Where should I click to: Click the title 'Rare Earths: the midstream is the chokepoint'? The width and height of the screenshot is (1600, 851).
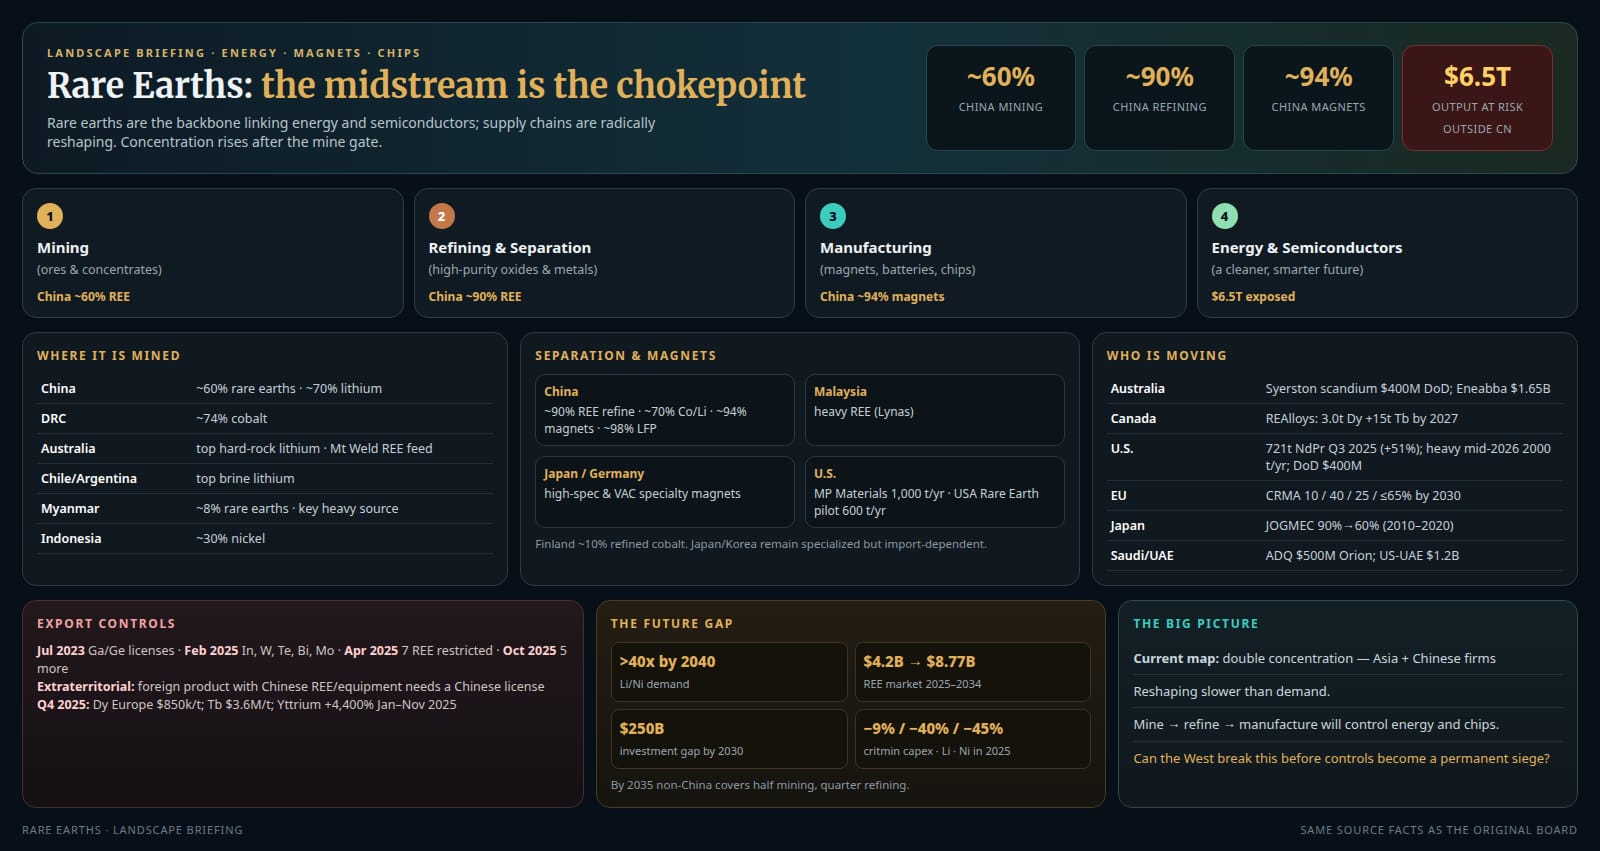[x=426, y=85]
